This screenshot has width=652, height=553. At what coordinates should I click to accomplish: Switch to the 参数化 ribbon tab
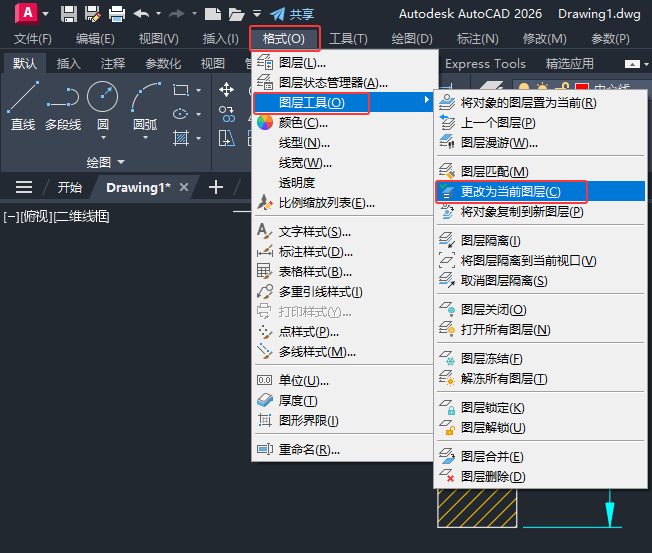coord(163,64)
